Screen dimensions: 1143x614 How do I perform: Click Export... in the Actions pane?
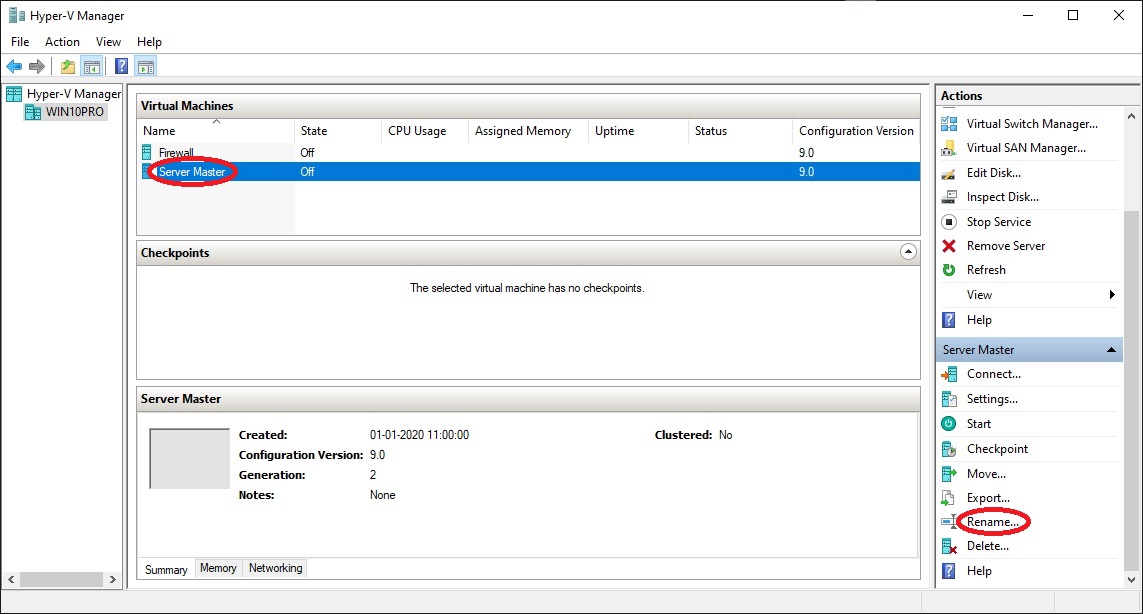pos(988,498)
